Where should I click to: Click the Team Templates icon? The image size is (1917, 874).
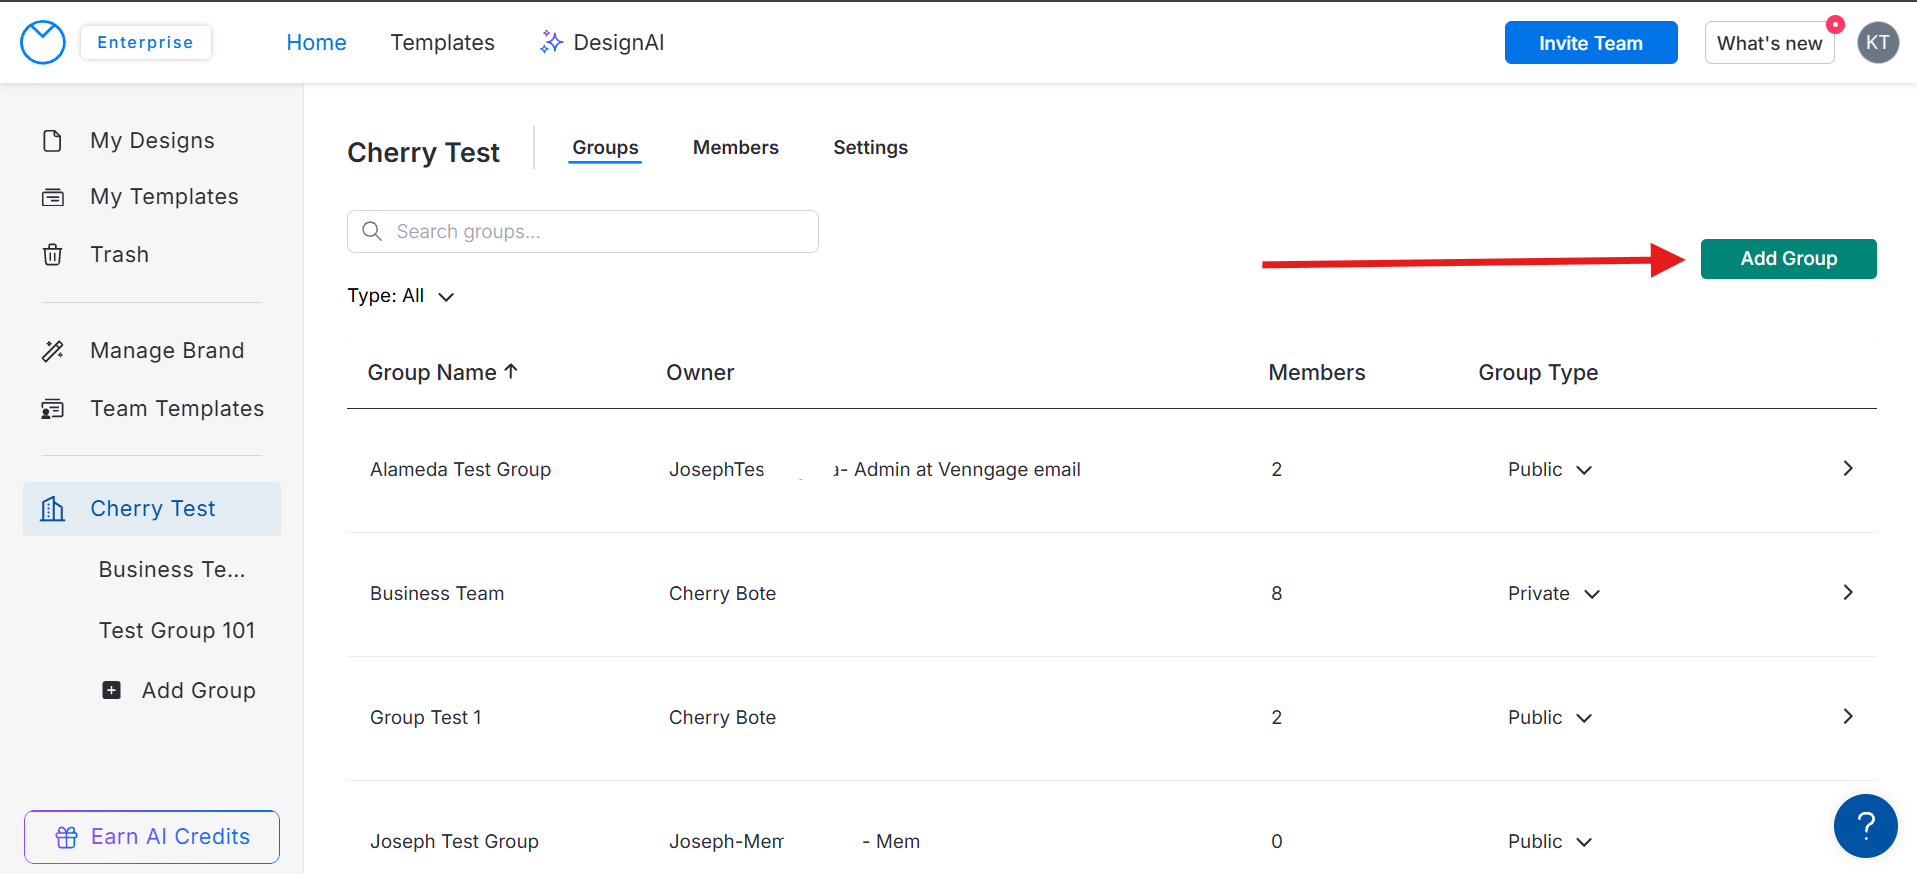coord(53,409)
